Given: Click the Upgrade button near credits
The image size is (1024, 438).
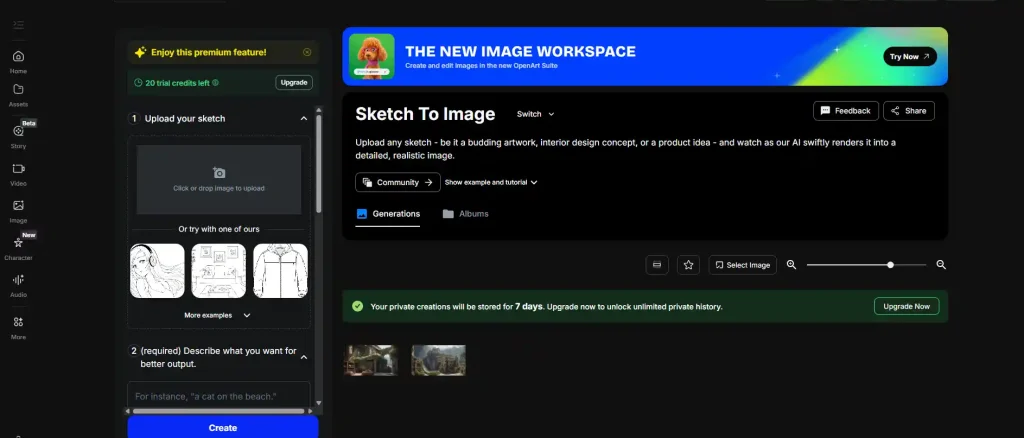Looking at the screenshot, I should (294, 82).
